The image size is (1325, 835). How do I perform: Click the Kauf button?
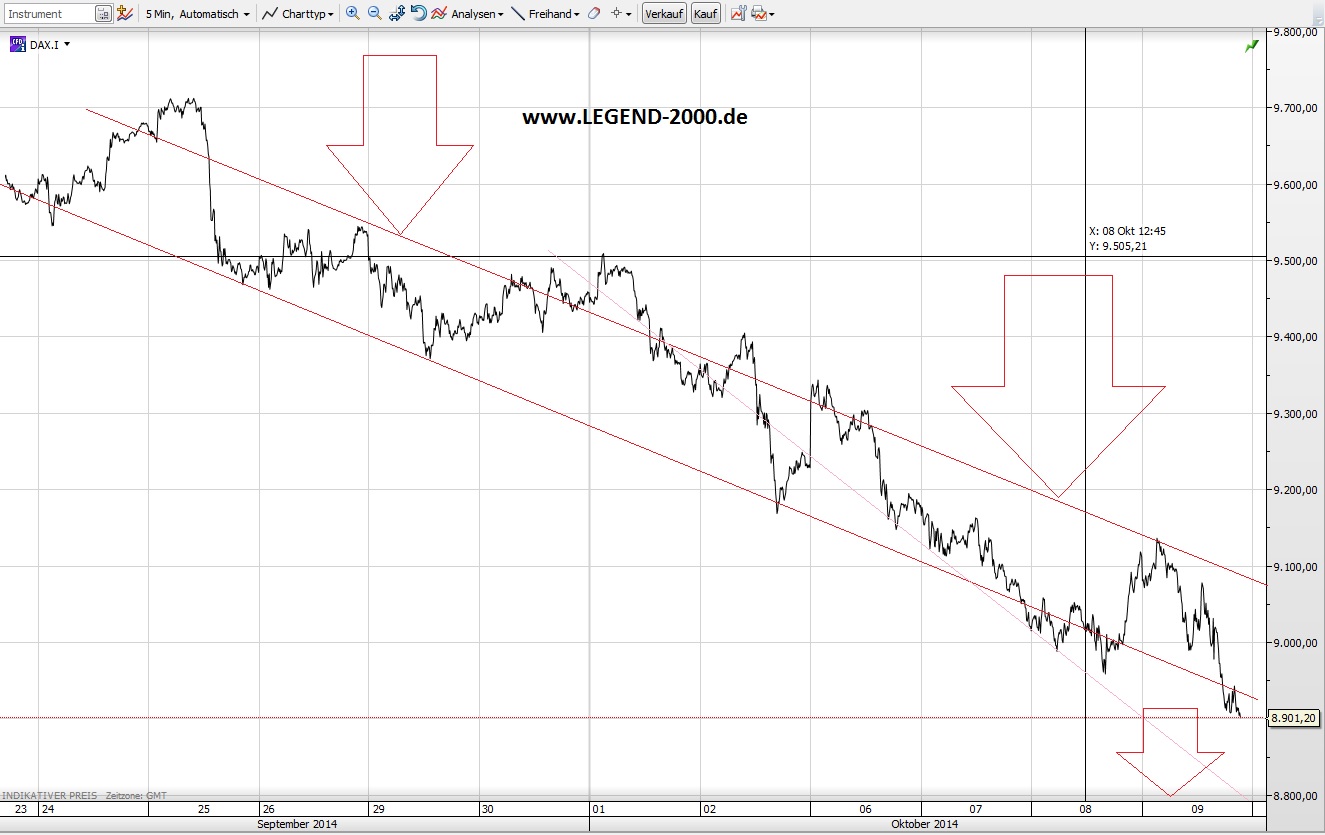point(706,13)
